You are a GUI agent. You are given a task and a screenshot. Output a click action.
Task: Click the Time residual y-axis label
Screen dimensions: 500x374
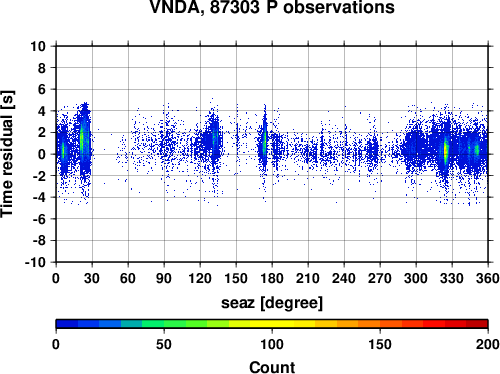pyautogui.click(x=7, y=154)
